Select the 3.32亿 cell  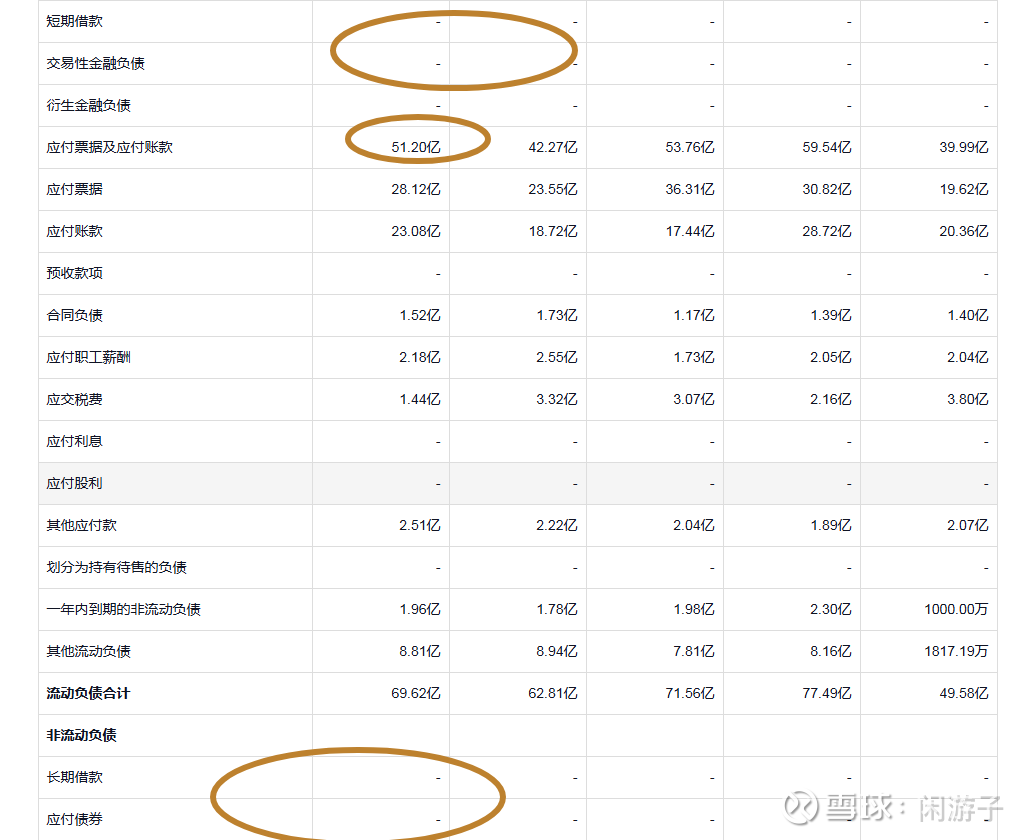(x=557, y=400)
